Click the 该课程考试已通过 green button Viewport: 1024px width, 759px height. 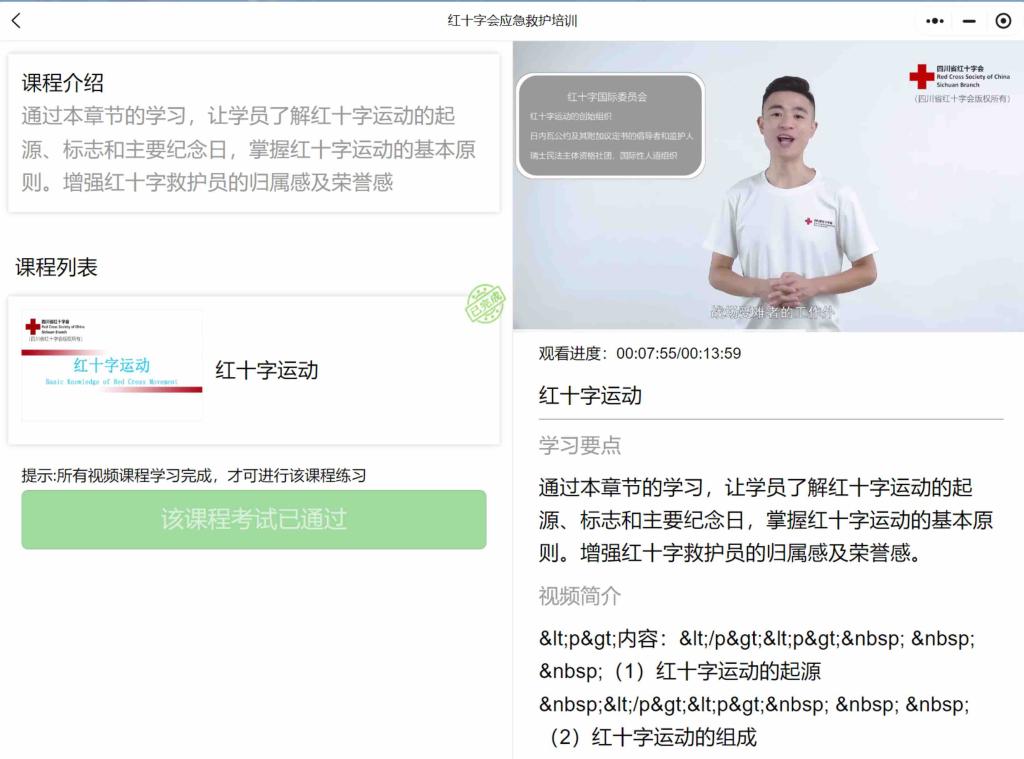(253, 519)
